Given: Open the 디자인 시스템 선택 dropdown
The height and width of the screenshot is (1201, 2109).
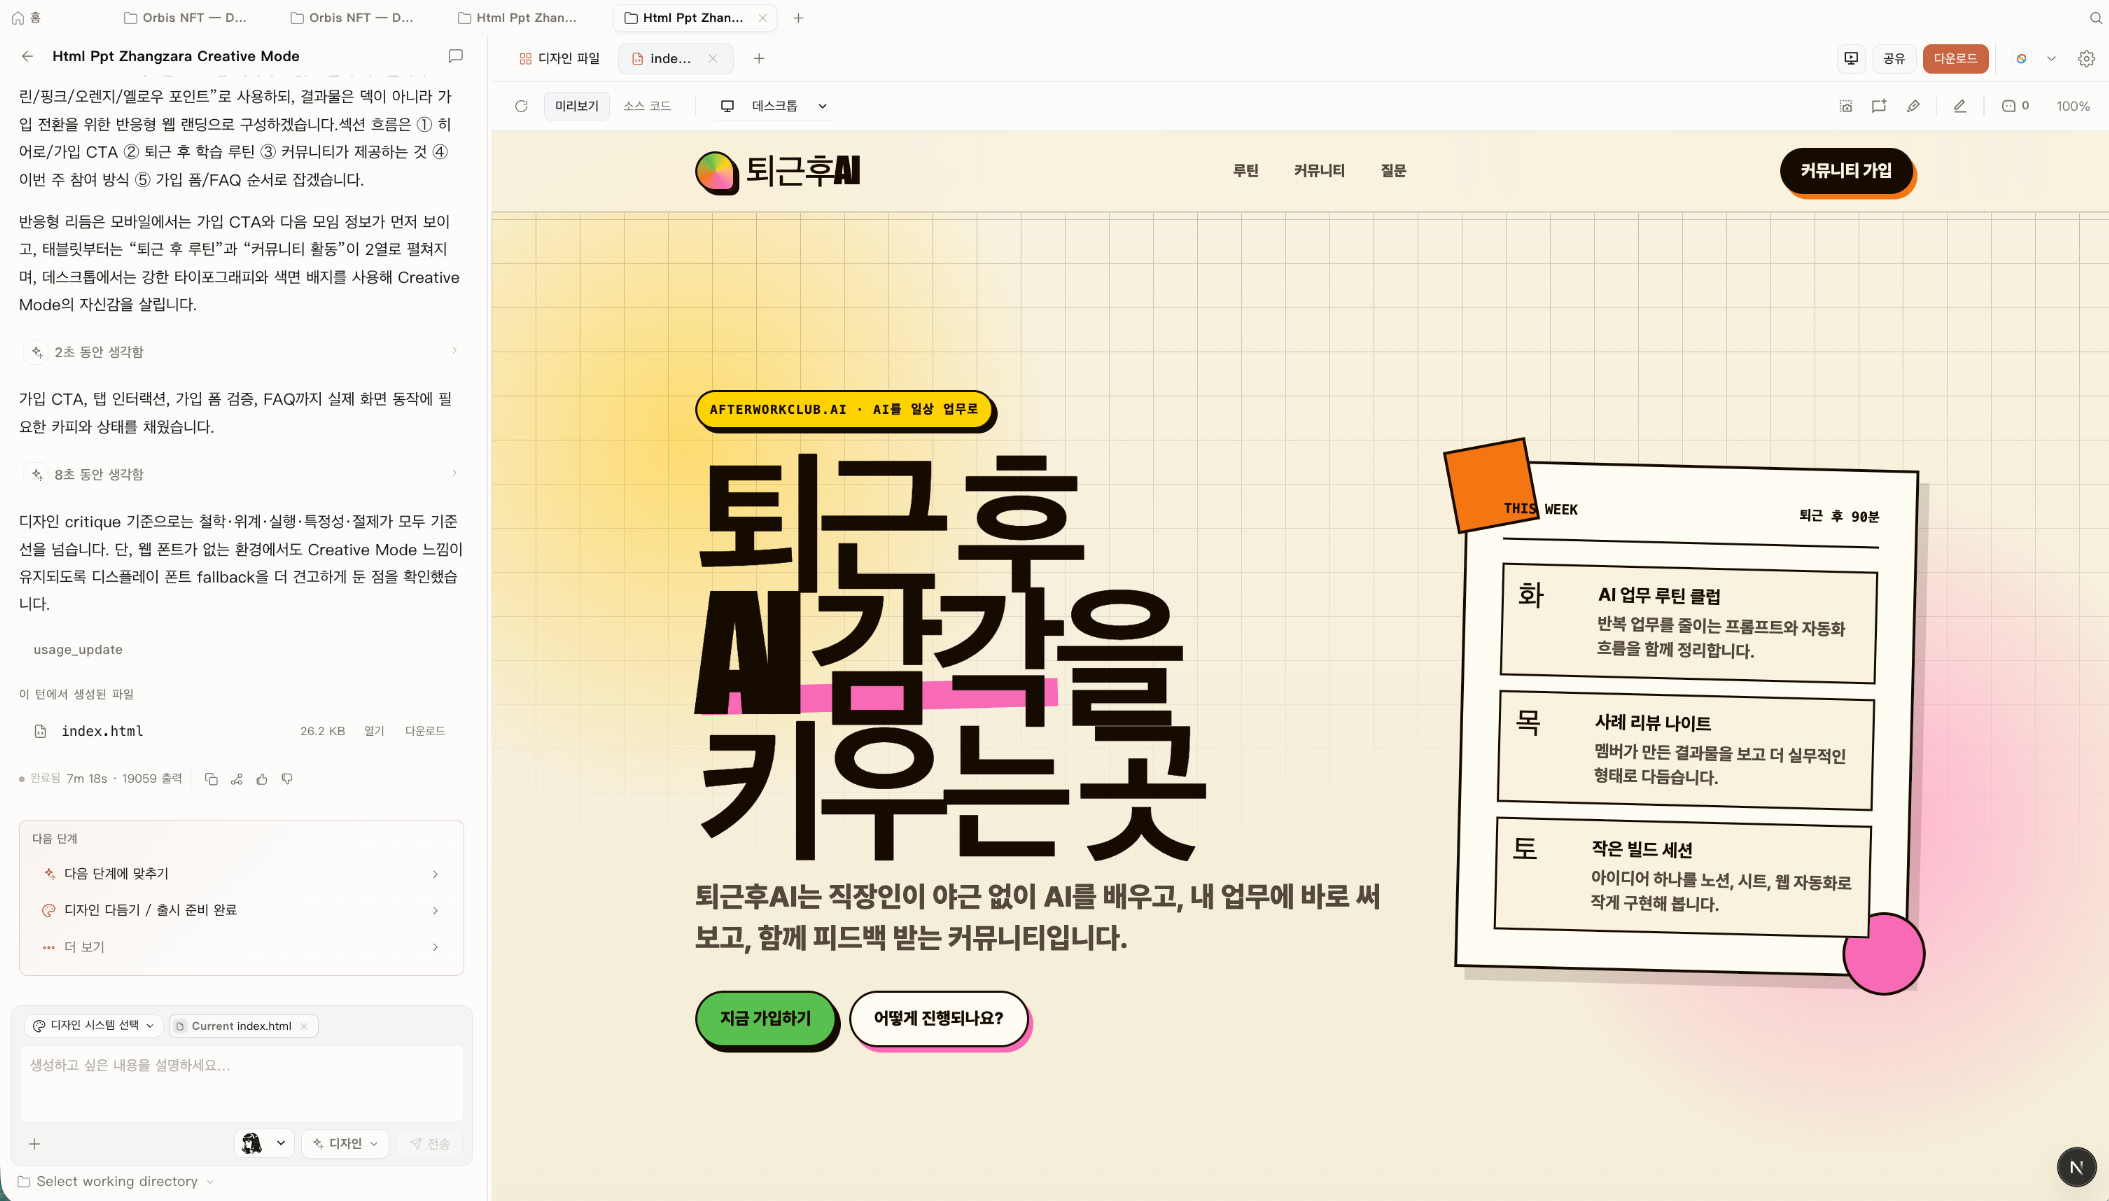Looking at the screenshot, I should point(93,1026).
